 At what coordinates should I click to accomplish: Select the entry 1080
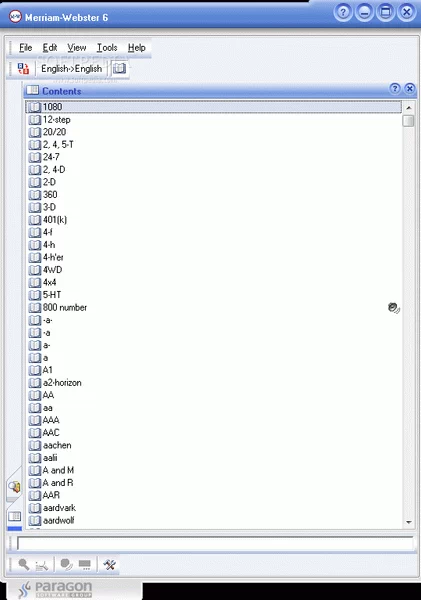[214, 107]
